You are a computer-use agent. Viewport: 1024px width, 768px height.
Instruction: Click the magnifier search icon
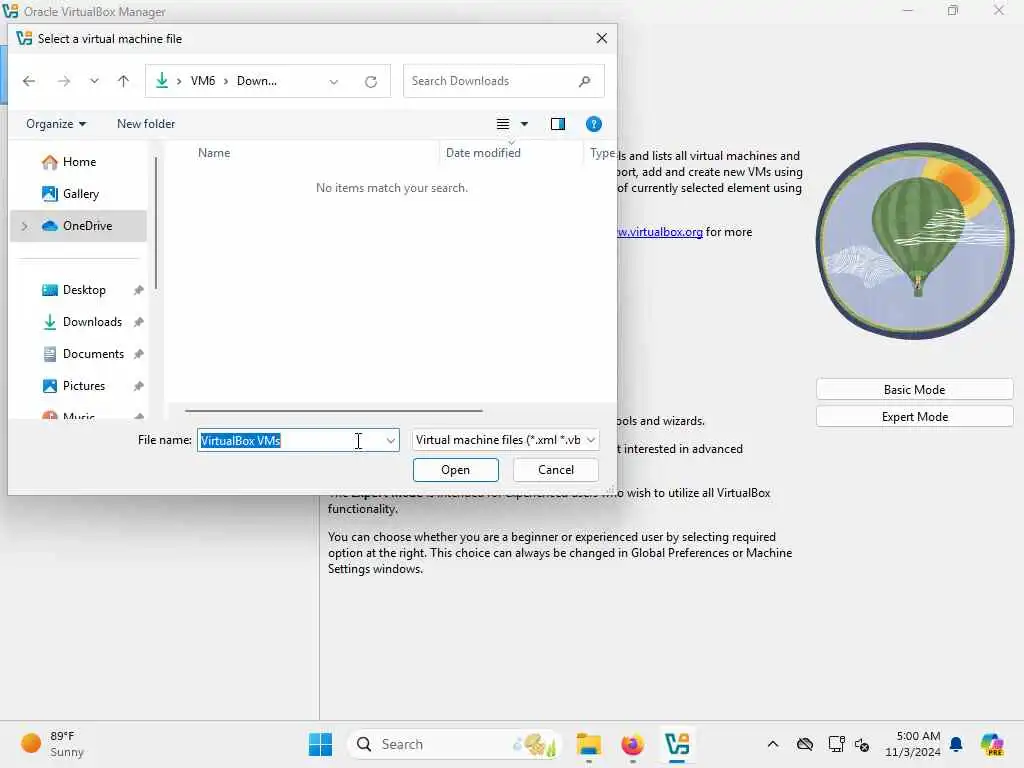tap(584, 81)
